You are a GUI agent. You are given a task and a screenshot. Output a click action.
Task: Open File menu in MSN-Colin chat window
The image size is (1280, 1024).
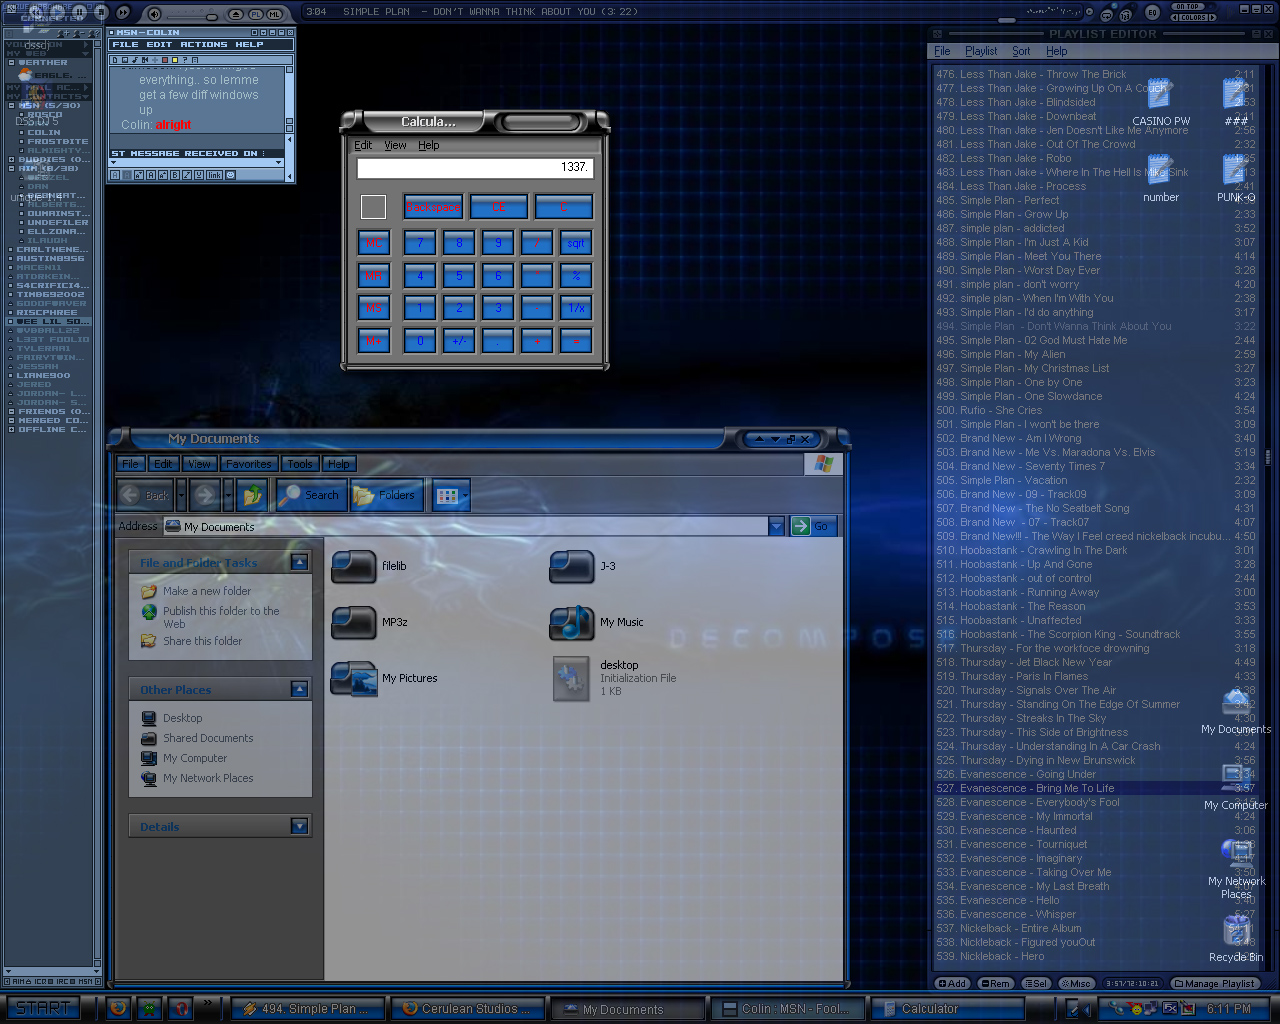coord(126,45)
